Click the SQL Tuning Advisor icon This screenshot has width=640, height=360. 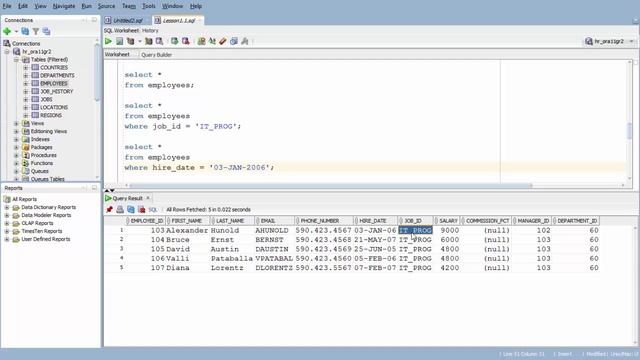click(159, 41)
